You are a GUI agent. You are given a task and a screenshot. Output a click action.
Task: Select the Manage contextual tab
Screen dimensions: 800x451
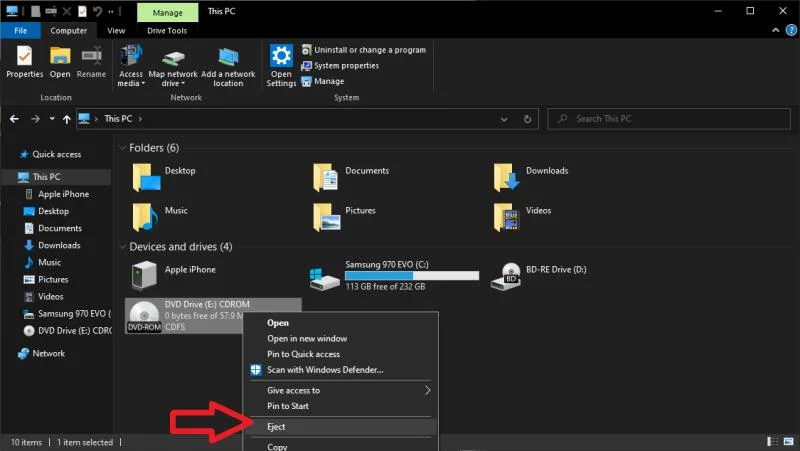pyautogui.click(x=167, y=13)
